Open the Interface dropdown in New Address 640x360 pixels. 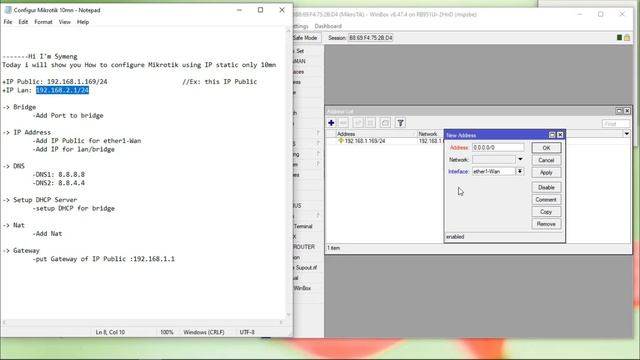(x=520, y=171)
